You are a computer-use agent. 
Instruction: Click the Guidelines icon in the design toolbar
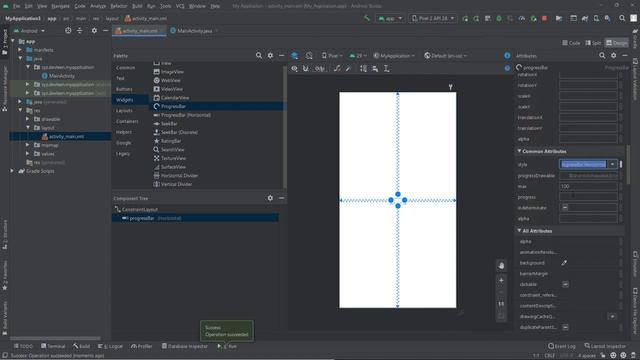(x=386, y=69)
